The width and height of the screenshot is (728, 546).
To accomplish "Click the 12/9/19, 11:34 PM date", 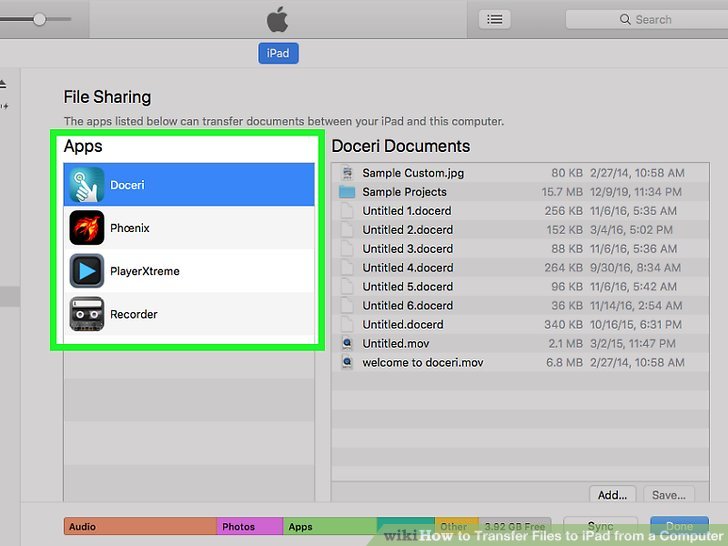I will pos(636,192).
